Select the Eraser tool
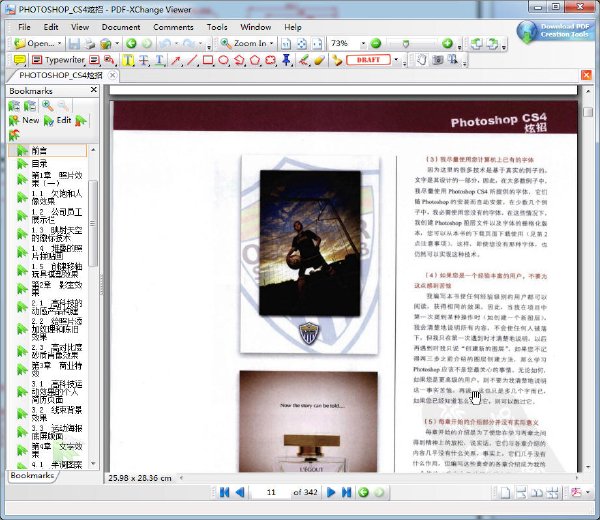 [319, 60]
